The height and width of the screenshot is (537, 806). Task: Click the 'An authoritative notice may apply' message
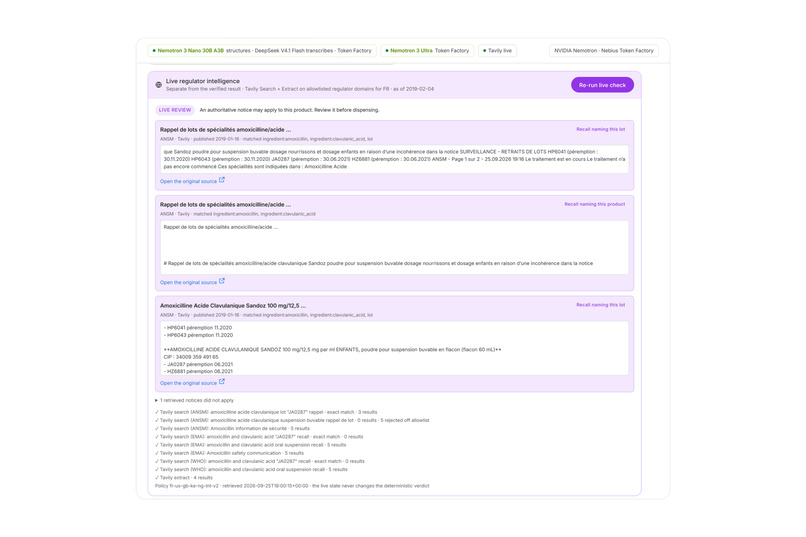(x=289, y=110)
